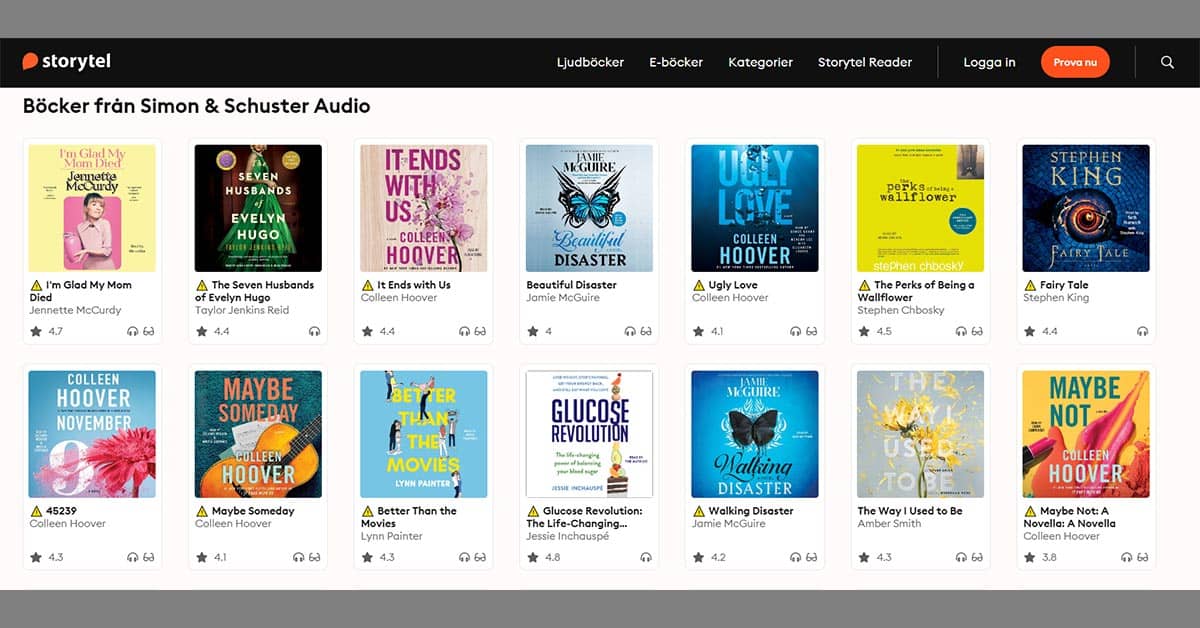This screenshot has height=628, width=1200.
Task: Click the headphones icon on The Seven Husbands of Evelyn Hugo
Action: point(315,331)
